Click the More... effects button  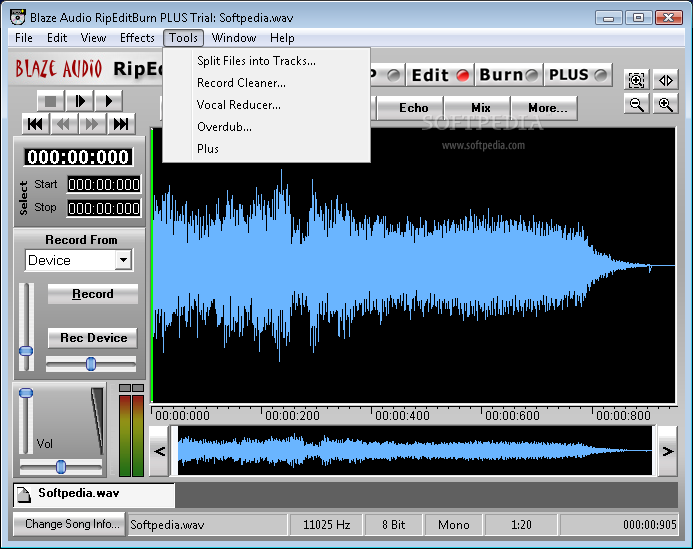tap(544, 108)
